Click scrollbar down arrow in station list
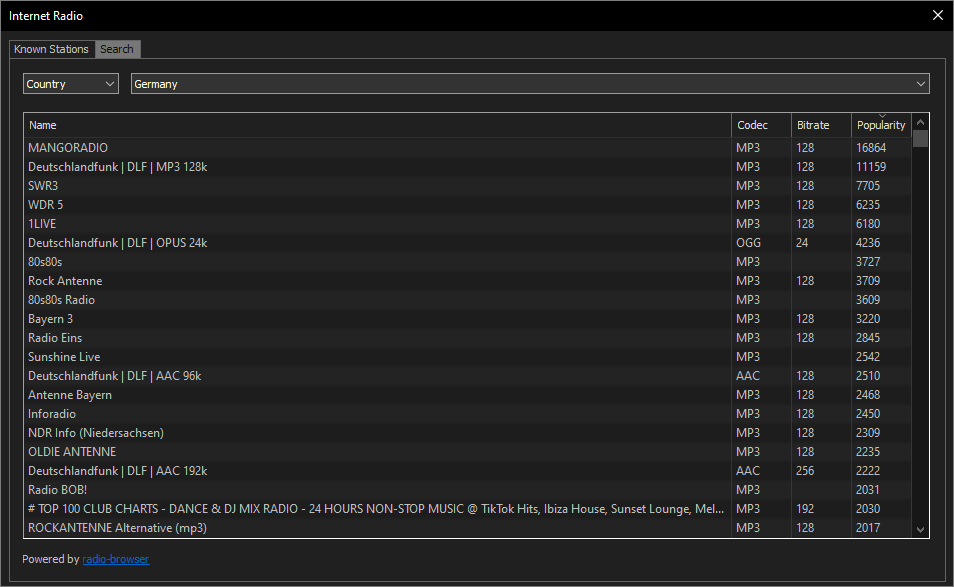This screenshot has height=587, width=954. pyautogui.click(x=920, y=529)
